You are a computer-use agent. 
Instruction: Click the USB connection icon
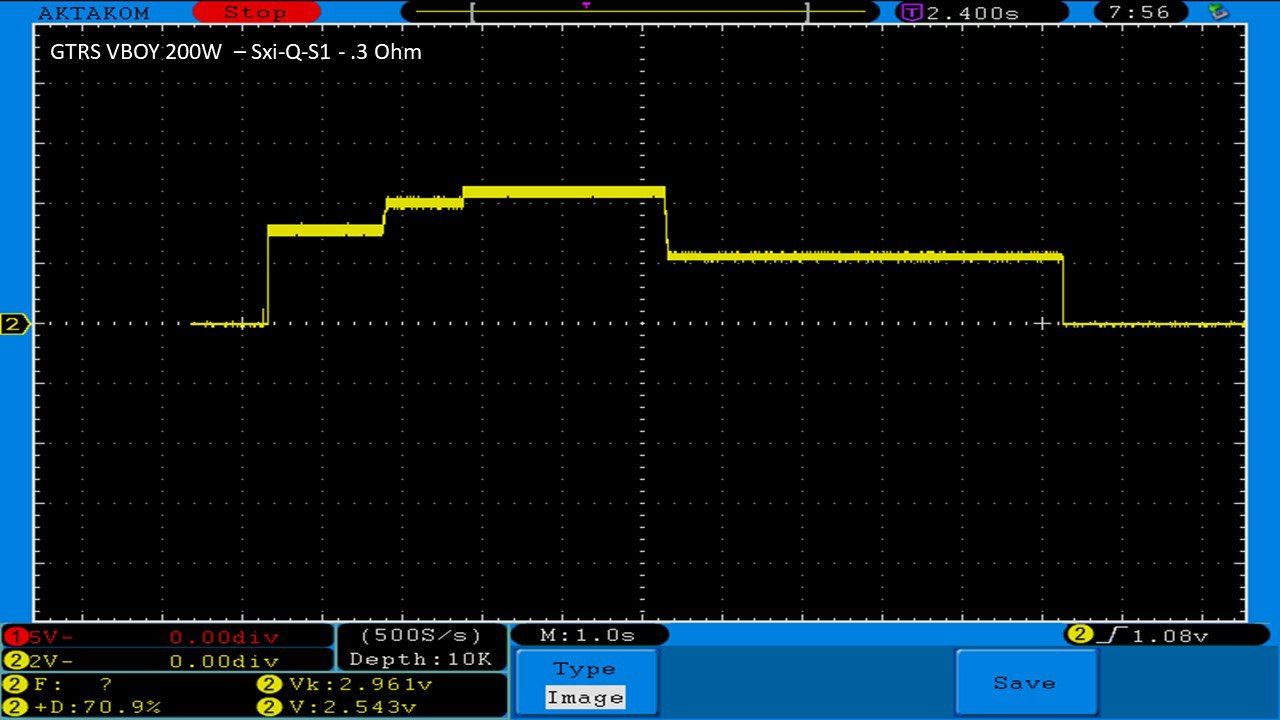click(1218, 12)
